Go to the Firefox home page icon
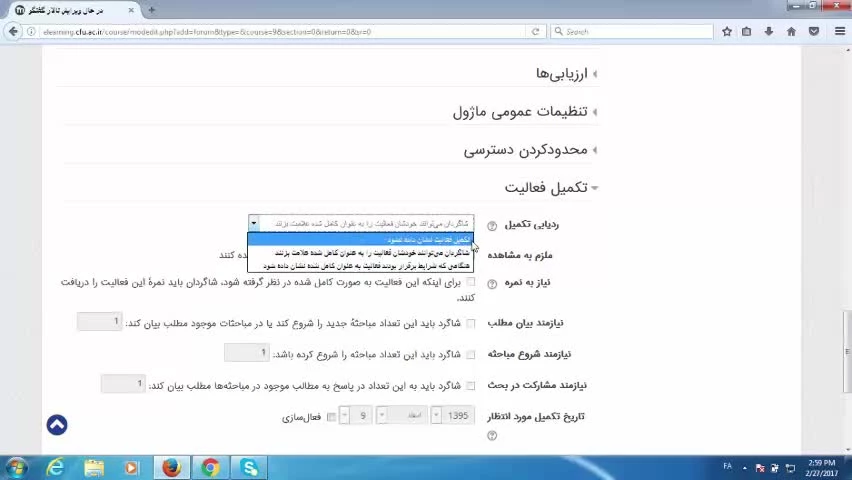The width and height of the screenshot is (852, 480). (x=791, y=32)
